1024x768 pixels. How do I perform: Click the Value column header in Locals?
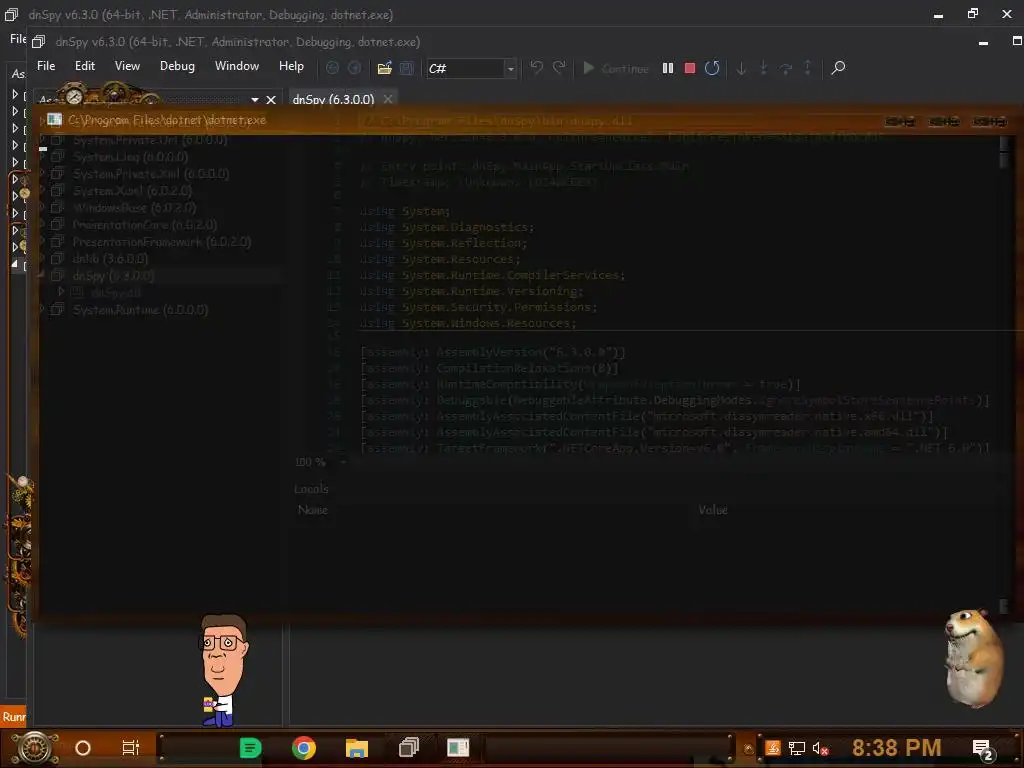[x=712, y=509]
